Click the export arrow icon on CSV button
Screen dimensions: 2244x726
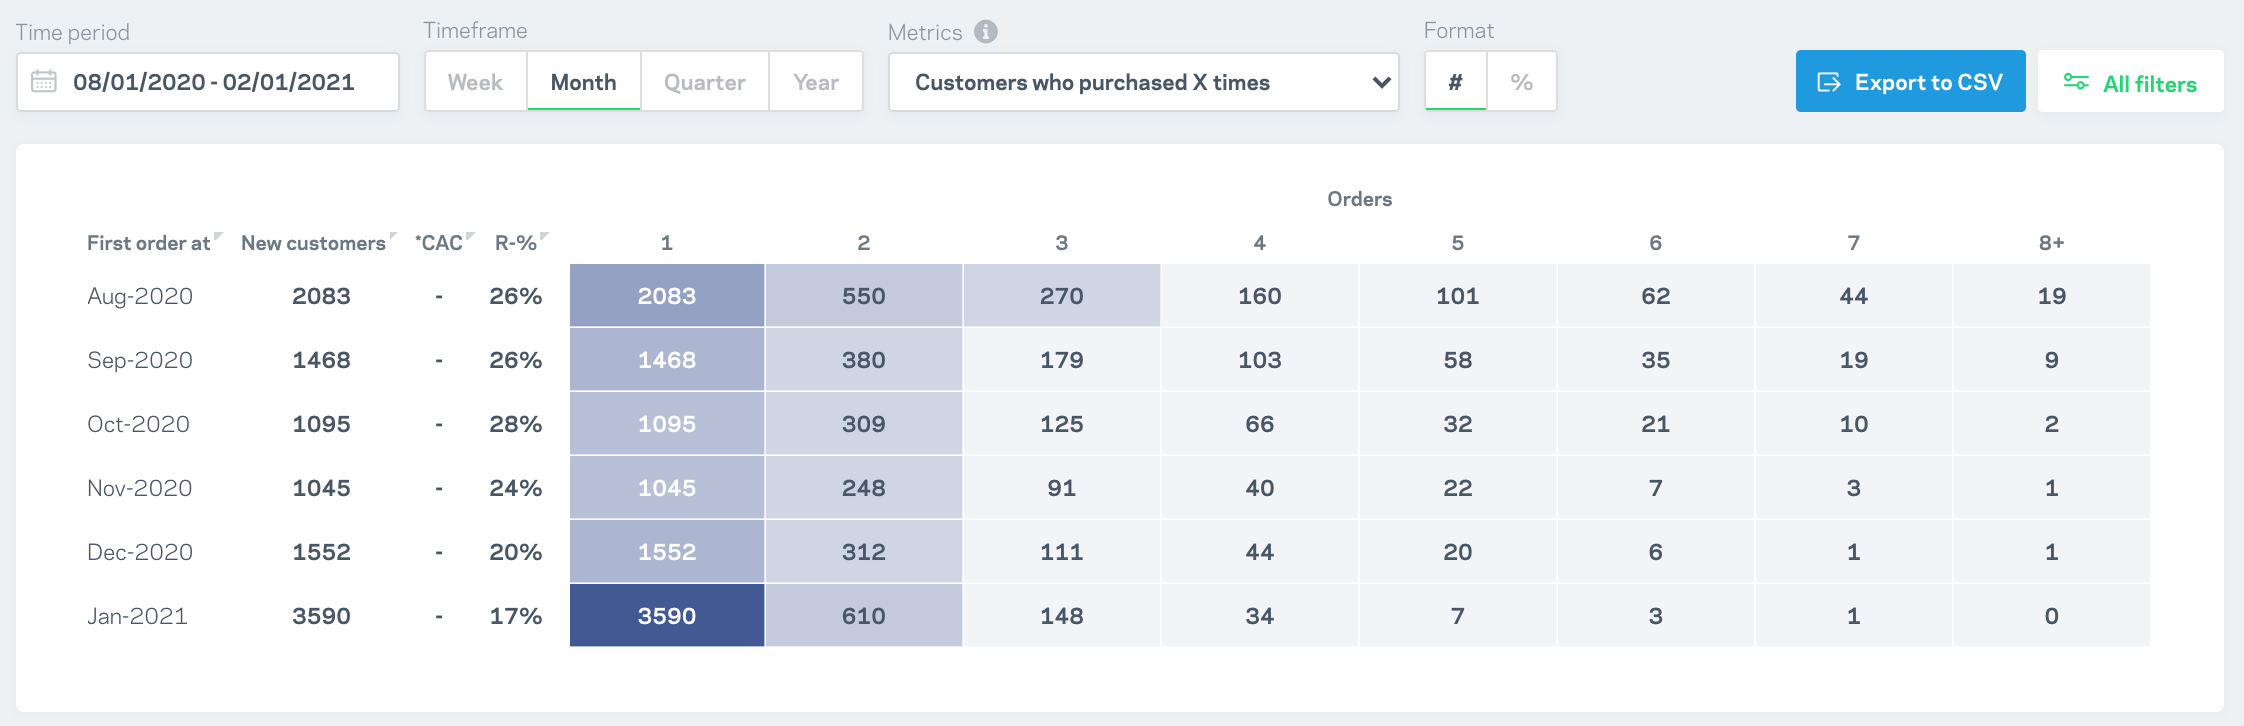click(x=1829, y=82)
